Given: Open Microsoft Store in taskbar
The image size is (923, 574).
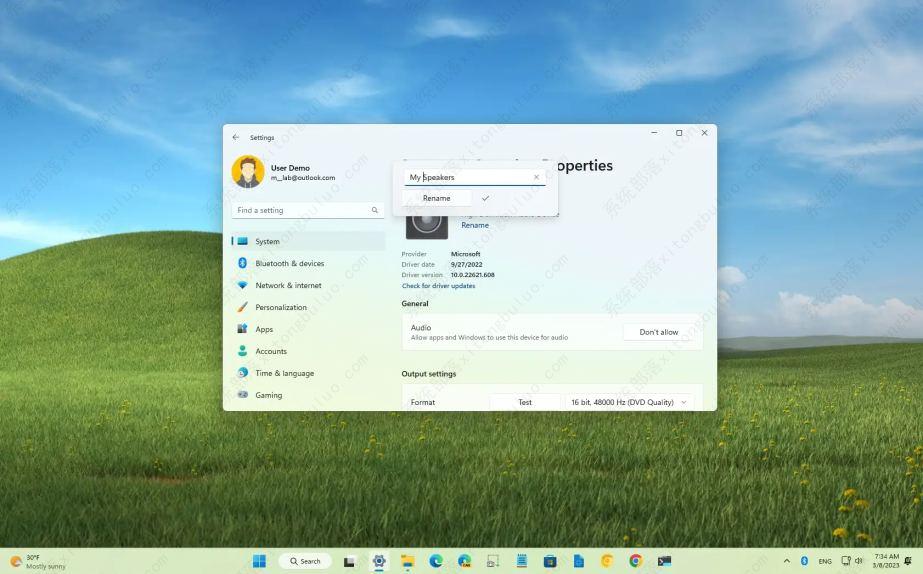Looking at the screenshot, I should click(550, 561).
